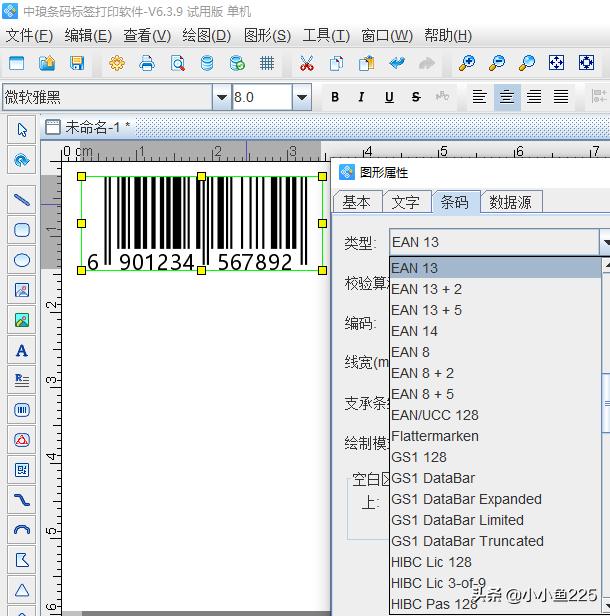Click the Print preview icon
Screen dimensions: 610x616
pyautogui.click(x=178, y=63)
